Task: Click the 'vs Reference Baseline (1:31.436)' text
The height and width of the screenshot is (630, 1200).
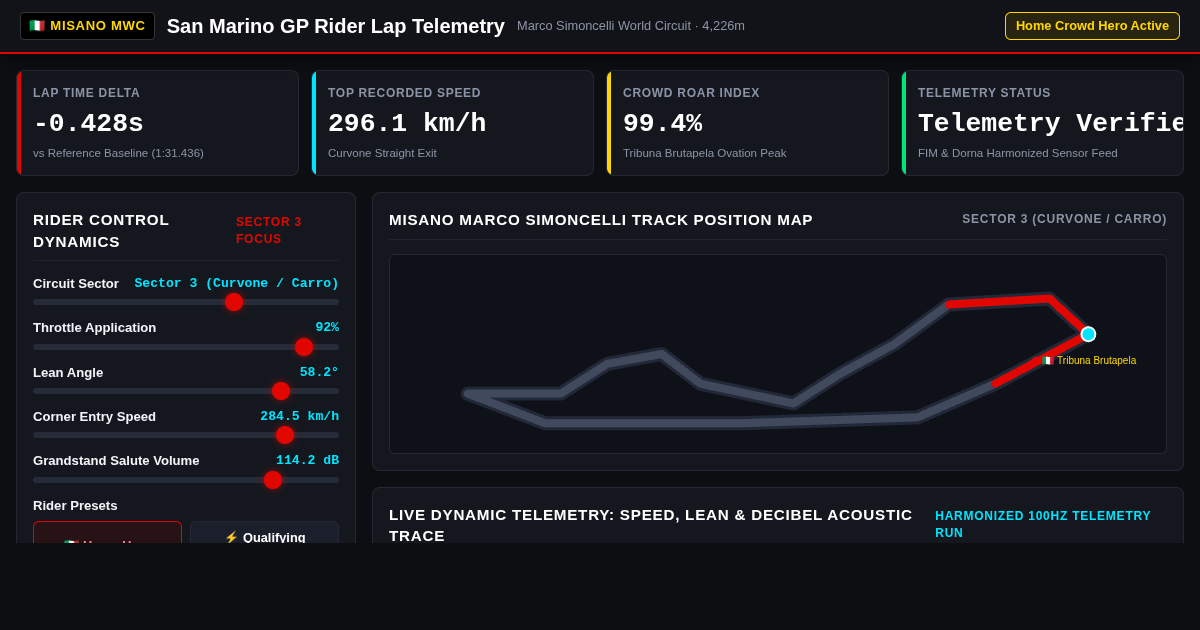Action: (x=118, y=153)
